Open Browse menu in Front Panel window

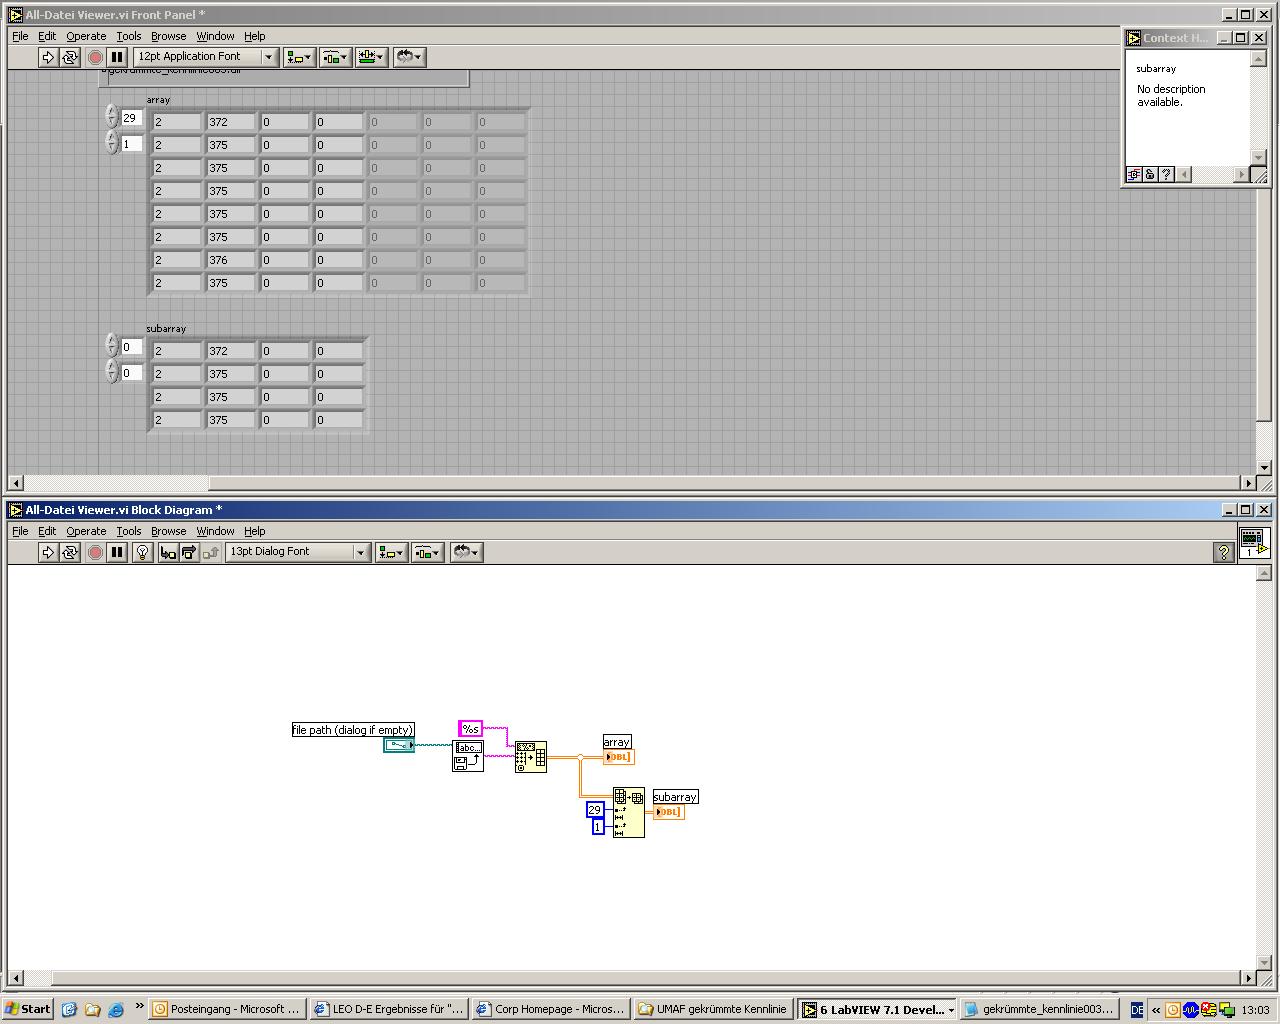pyautogui.click(x=168, y=36)
